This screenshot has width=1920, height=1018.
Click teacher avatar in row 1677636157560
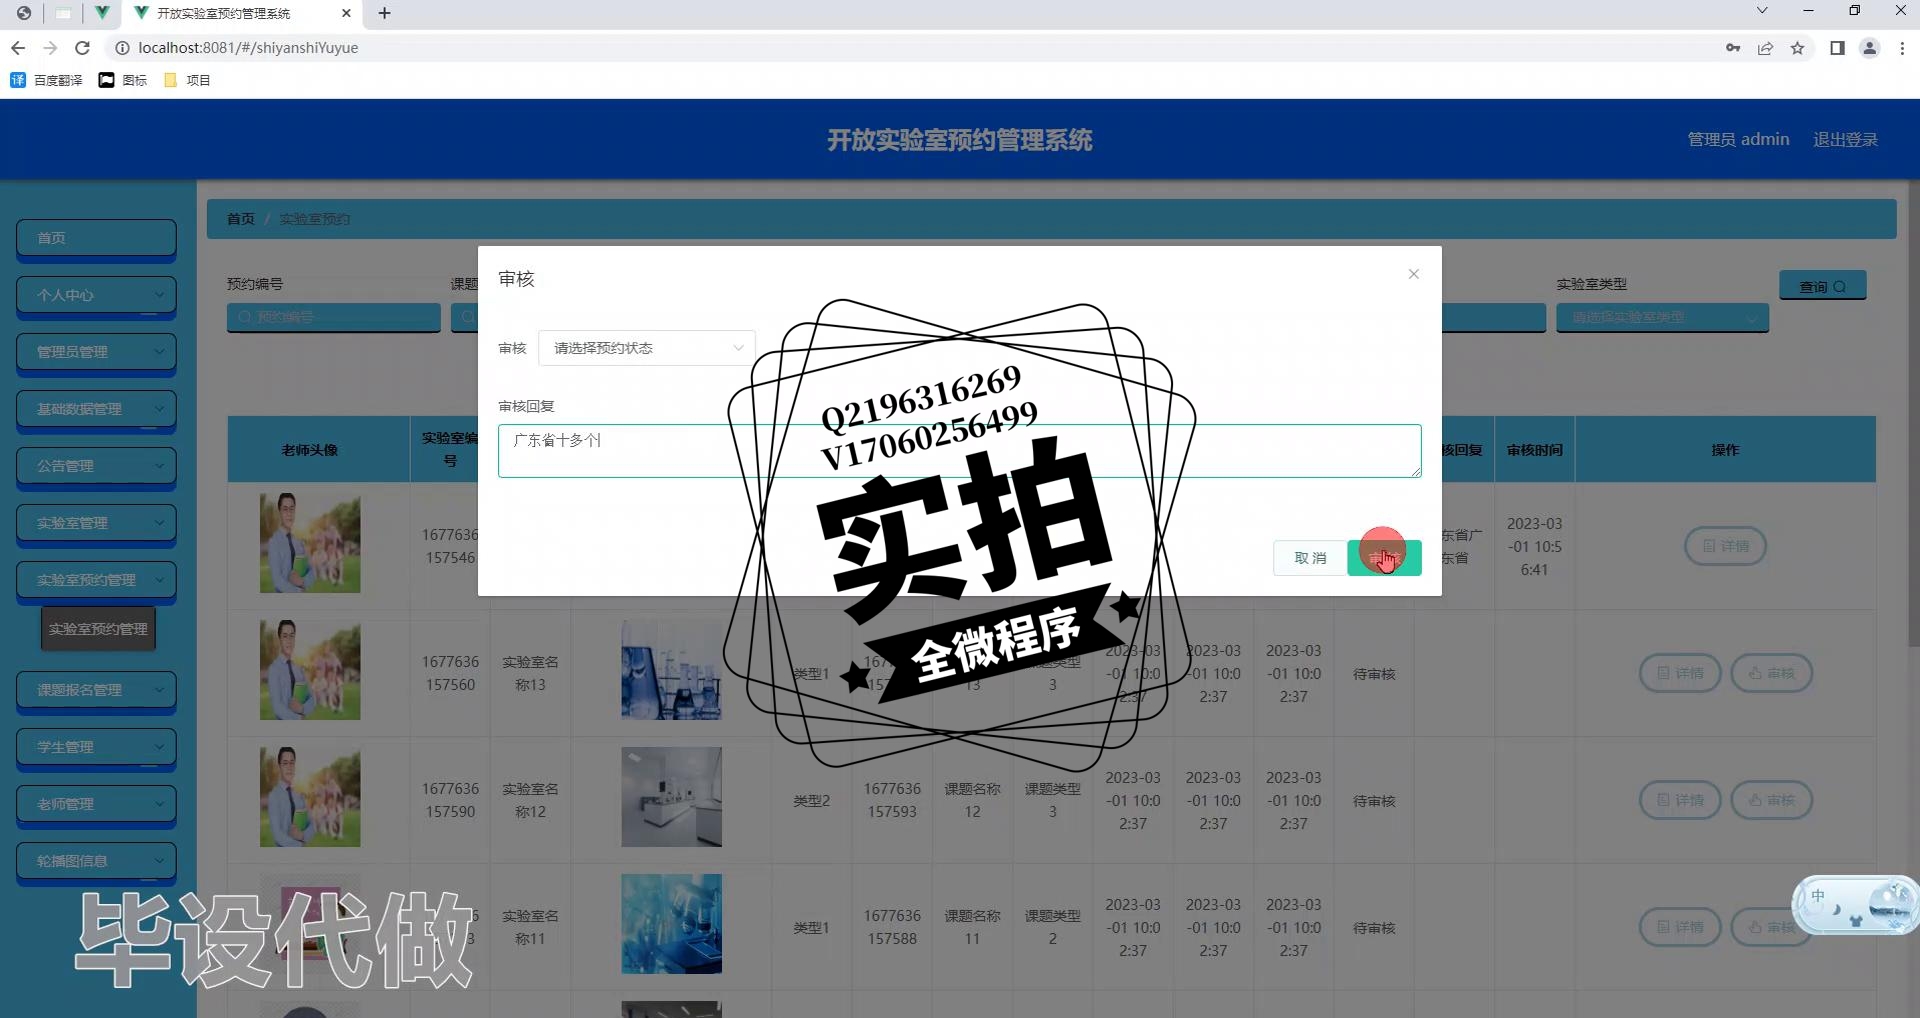click(x=310, y=670)
